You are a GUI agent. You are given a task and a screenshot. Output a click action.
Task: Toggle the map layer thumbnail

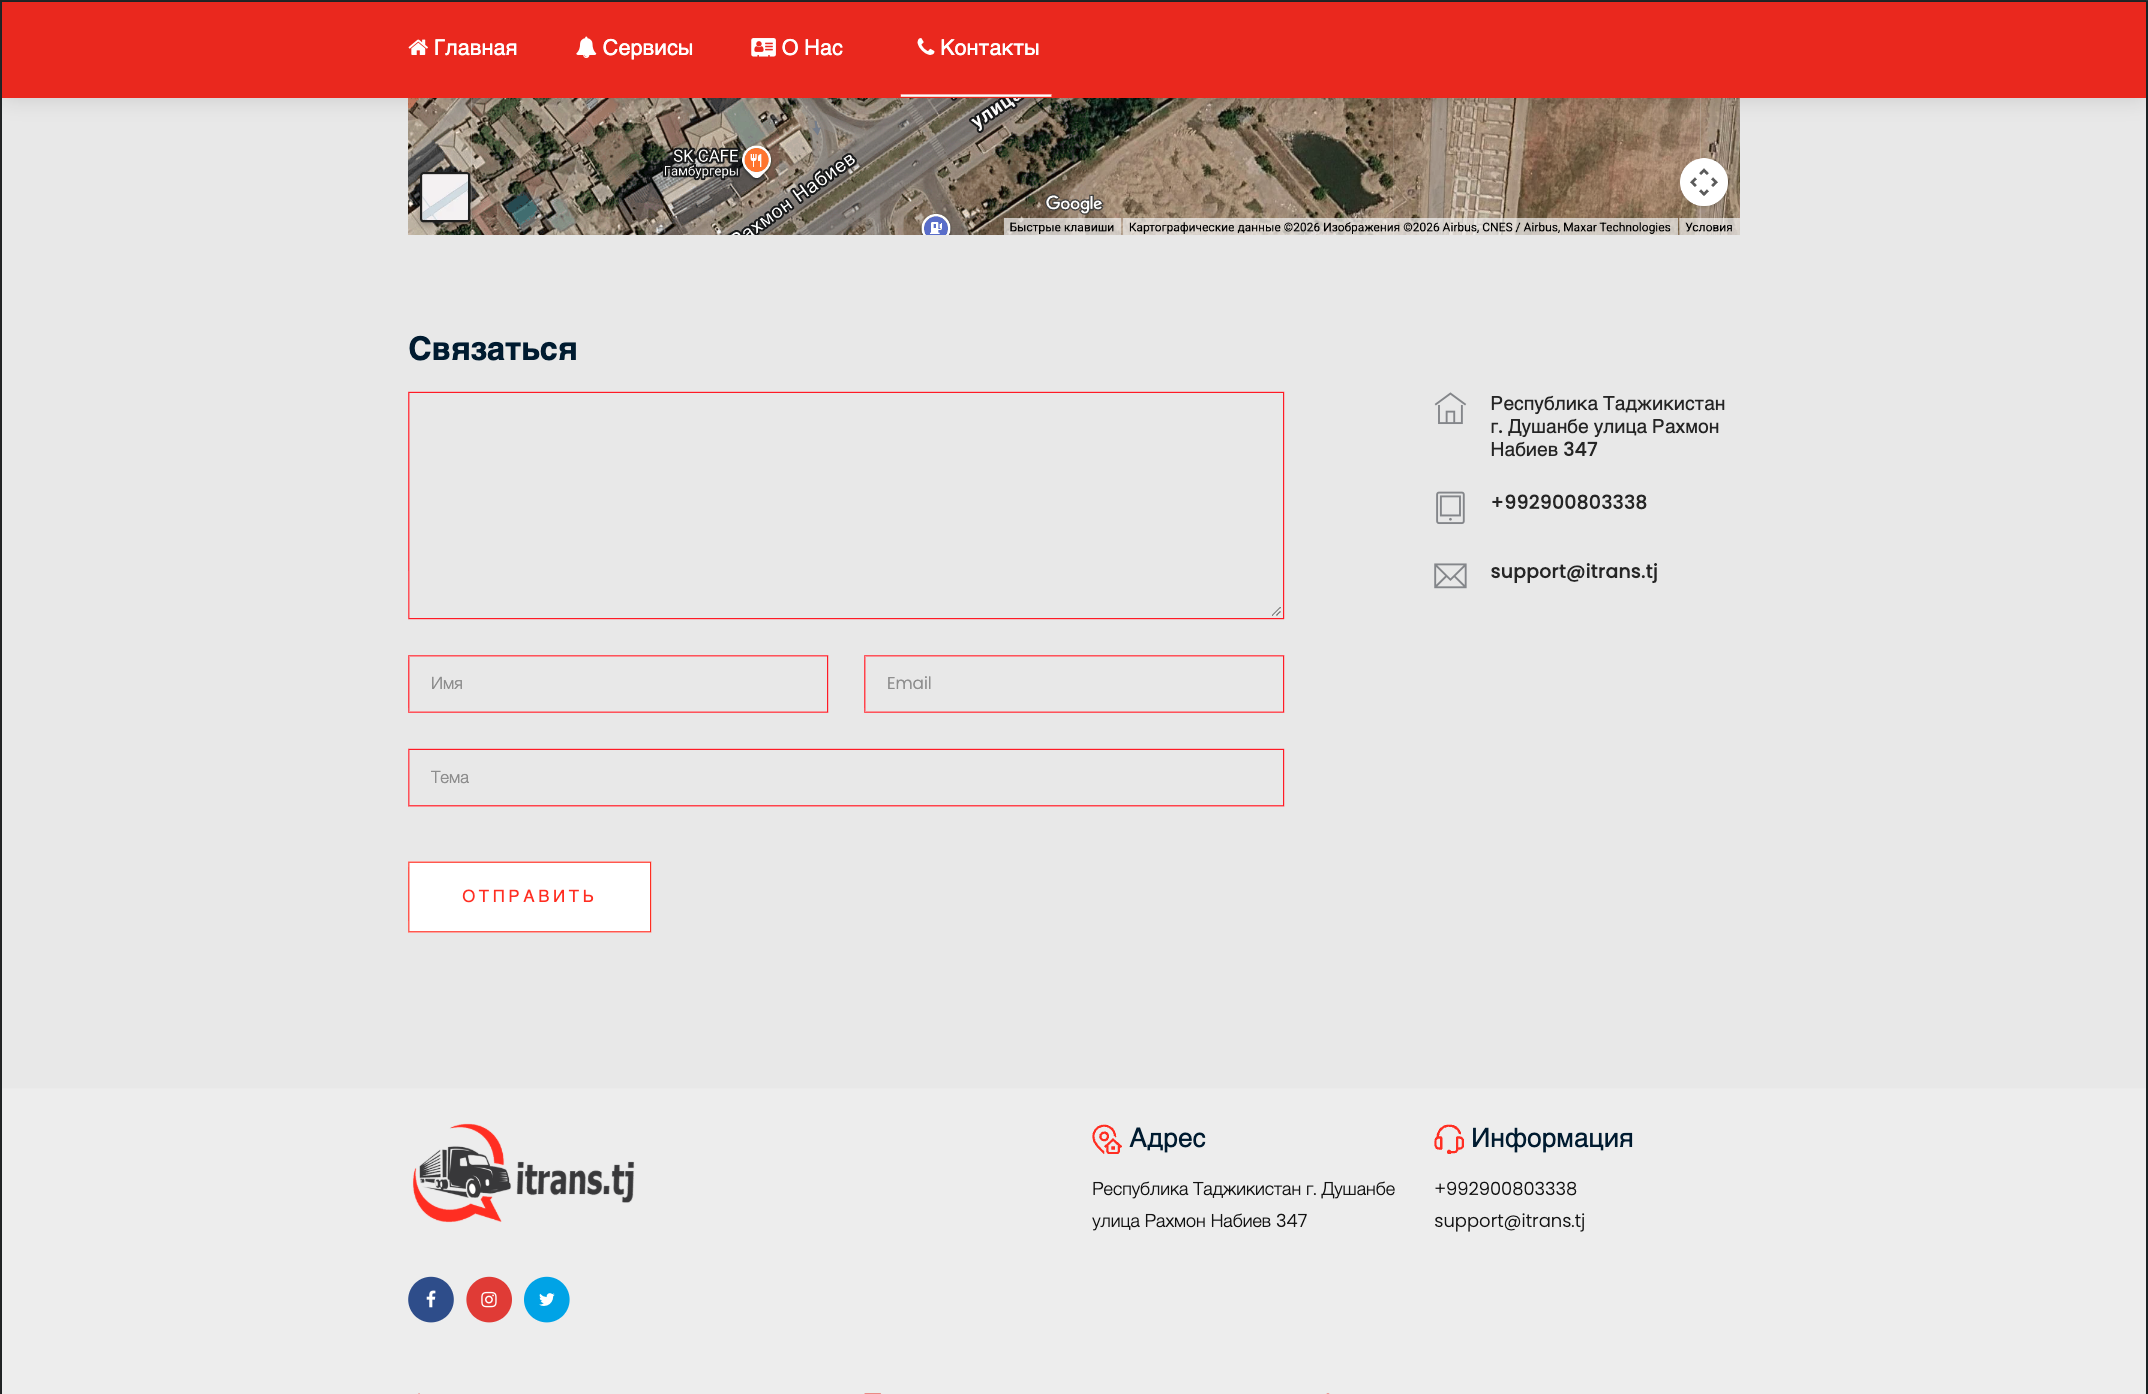tap(445, 197)
